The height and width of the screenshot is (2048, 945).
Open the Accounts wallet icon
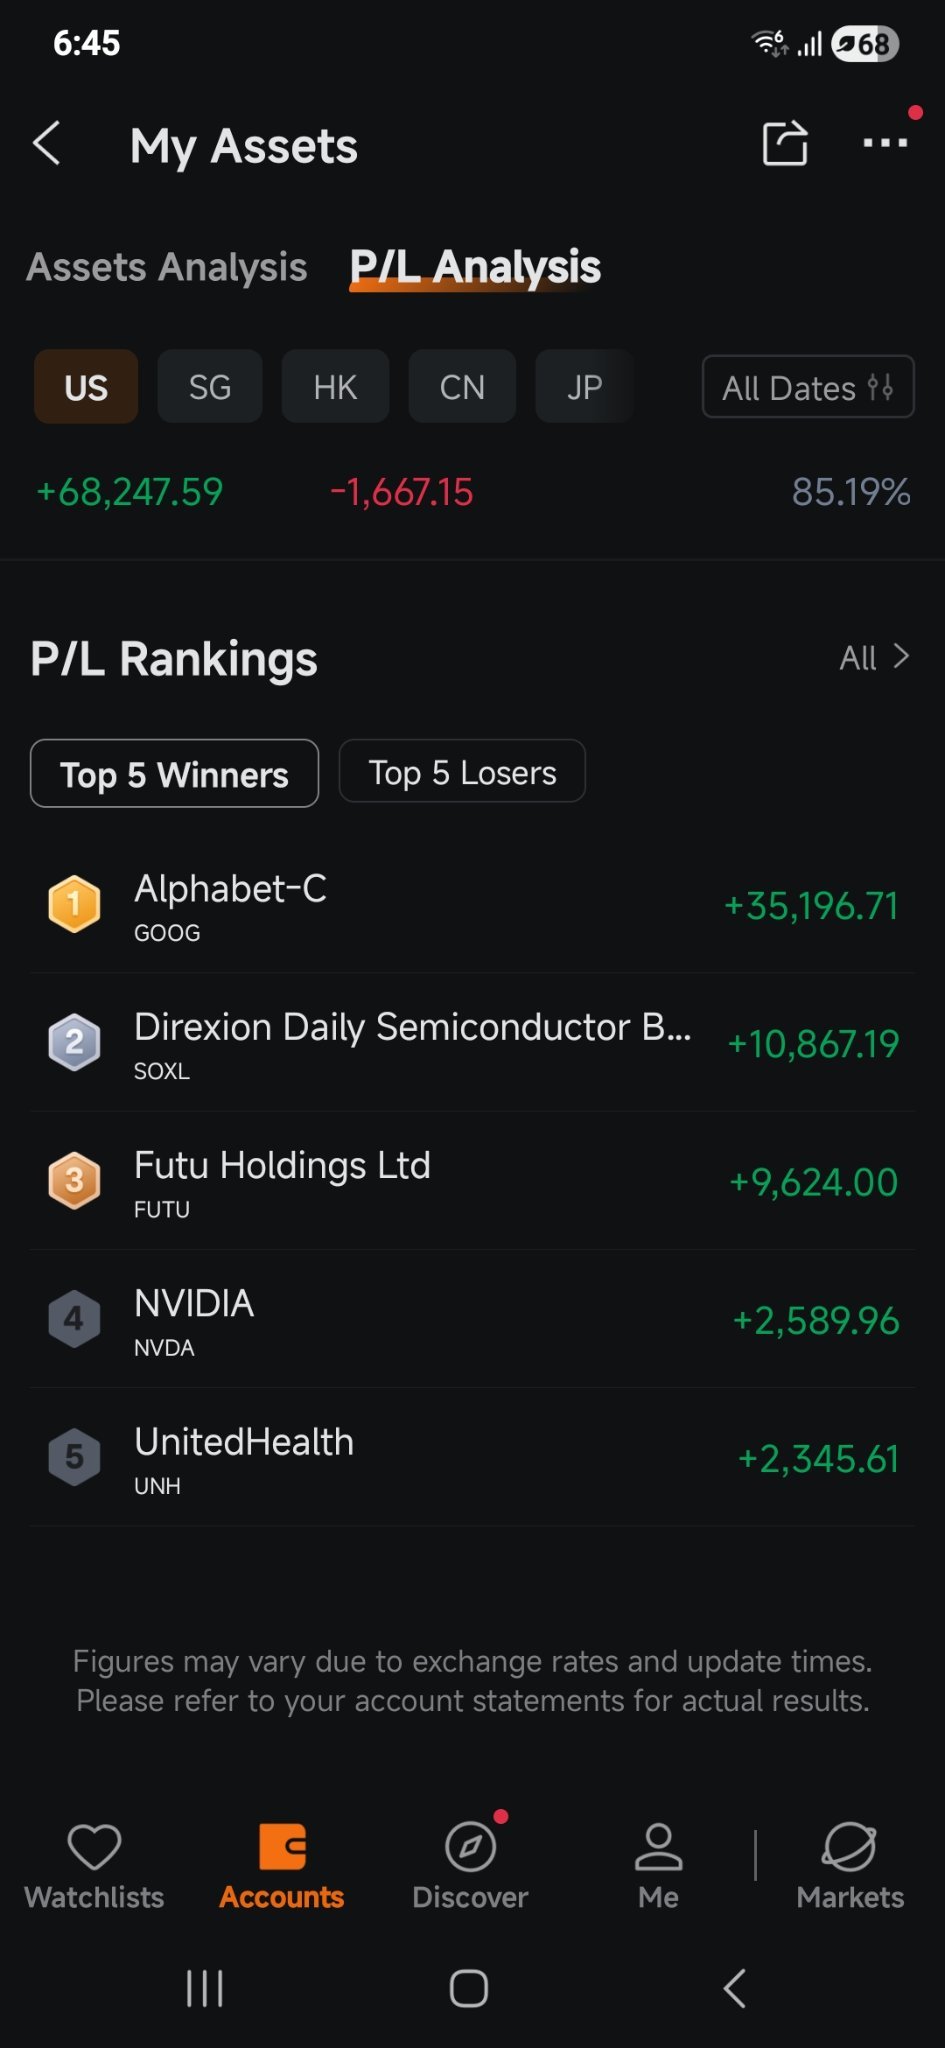pyautogui.click(x=282, y=1846)
